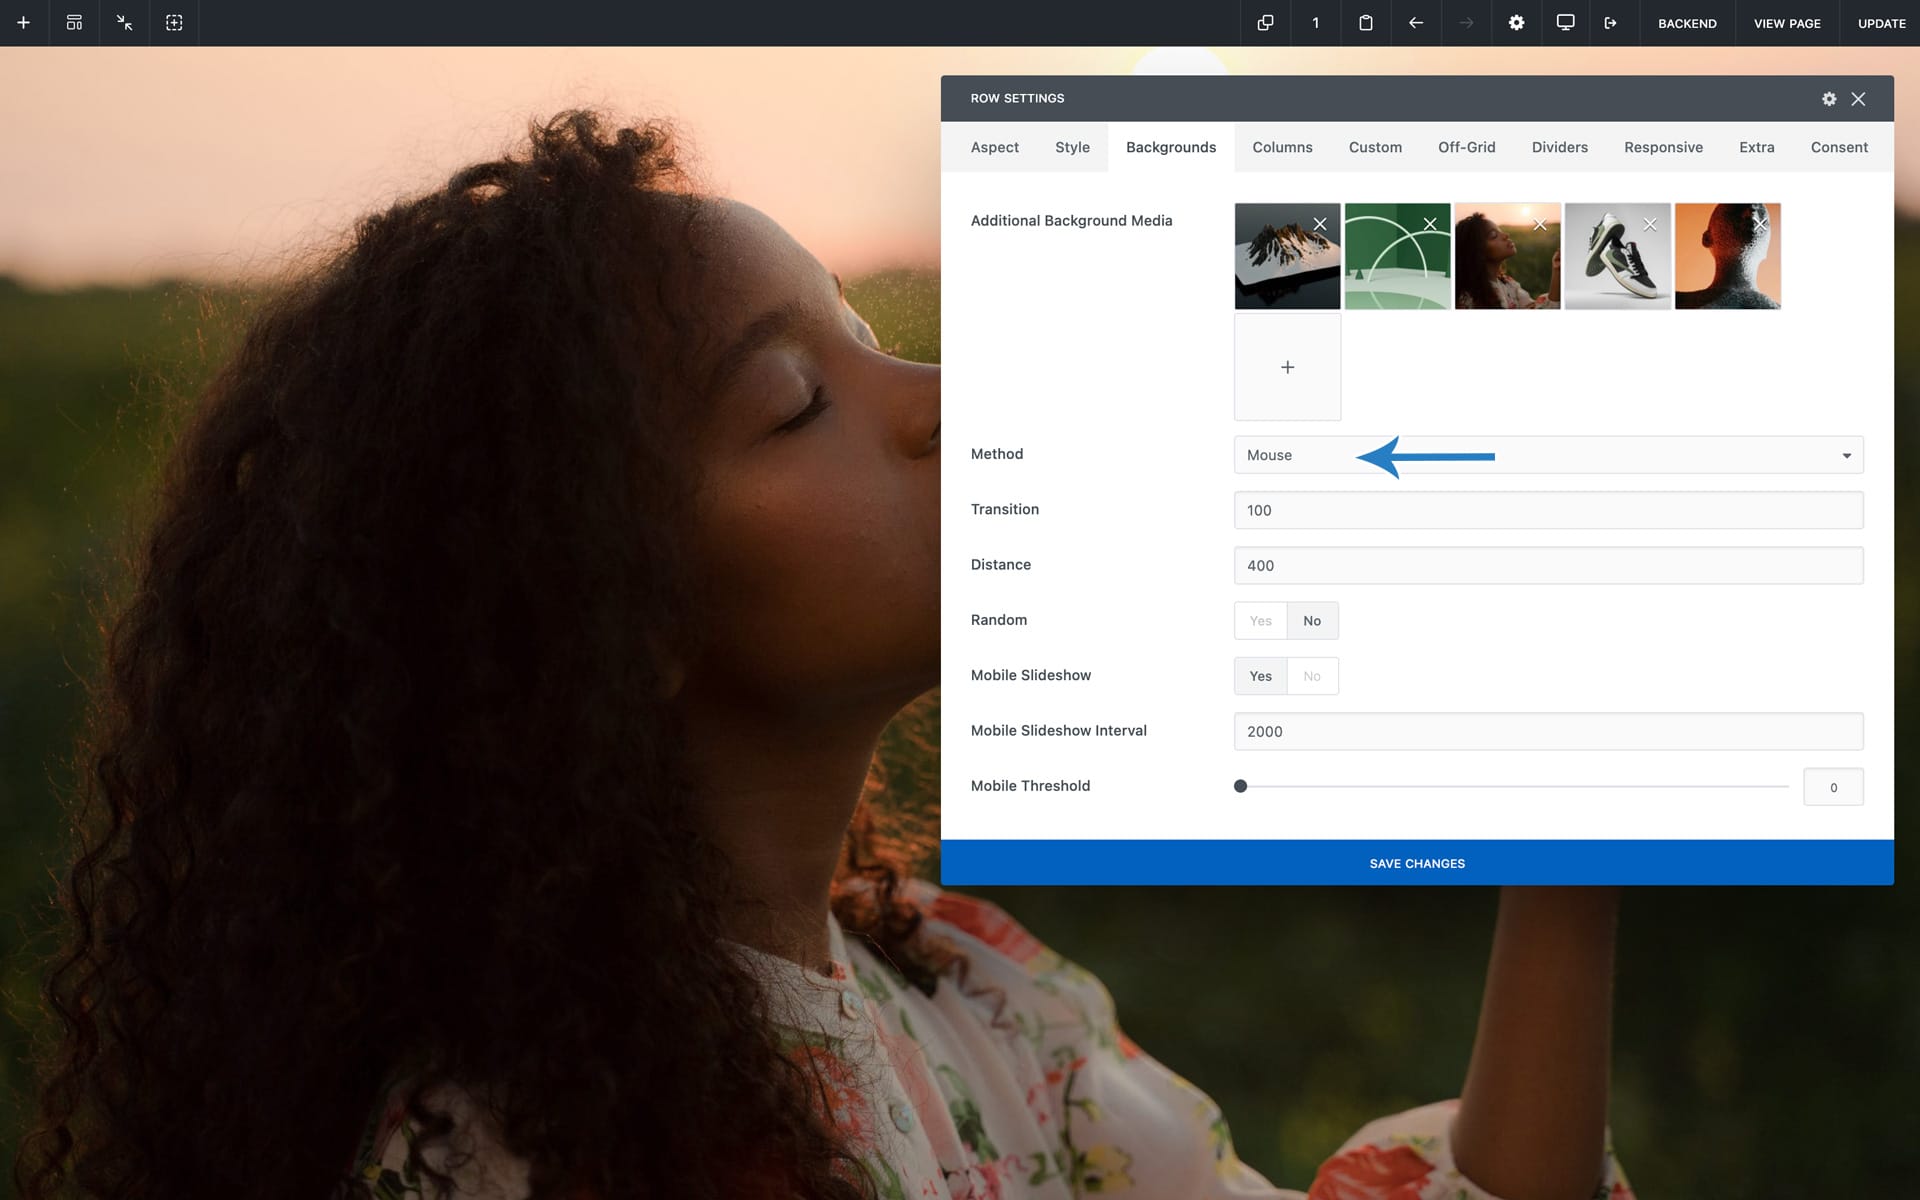
Task: Set Mobile Slideshow to No
Action: click(x=1311, y=677)
